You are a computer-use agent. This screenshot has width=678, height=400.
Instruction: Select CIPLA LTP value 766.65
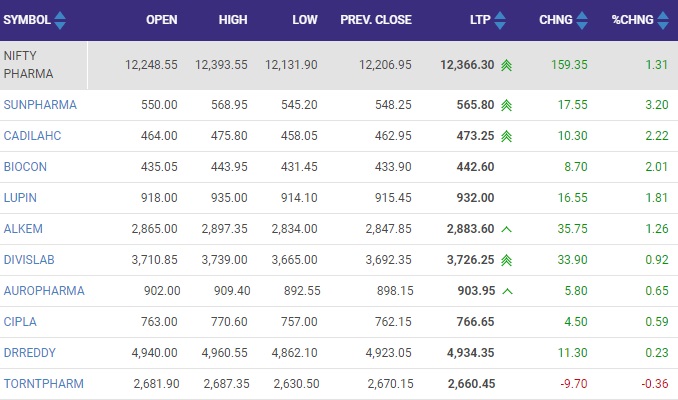coord(475,322)
